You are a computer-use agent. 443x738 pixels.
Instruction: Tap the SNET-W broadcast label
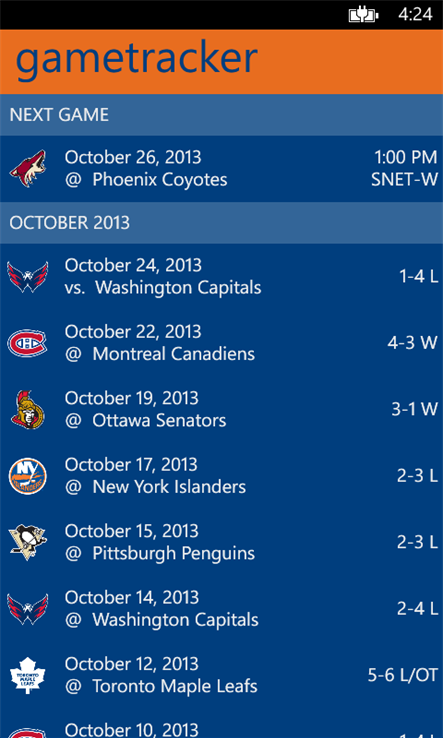(404, 179)
